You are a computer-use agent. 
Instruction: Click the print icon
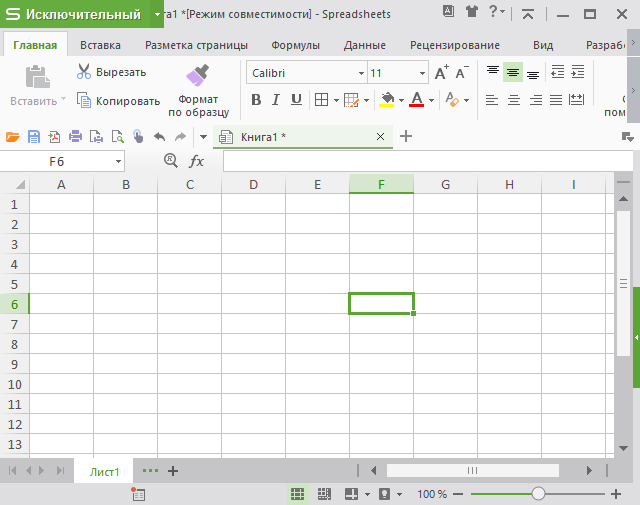click(75, 136)
